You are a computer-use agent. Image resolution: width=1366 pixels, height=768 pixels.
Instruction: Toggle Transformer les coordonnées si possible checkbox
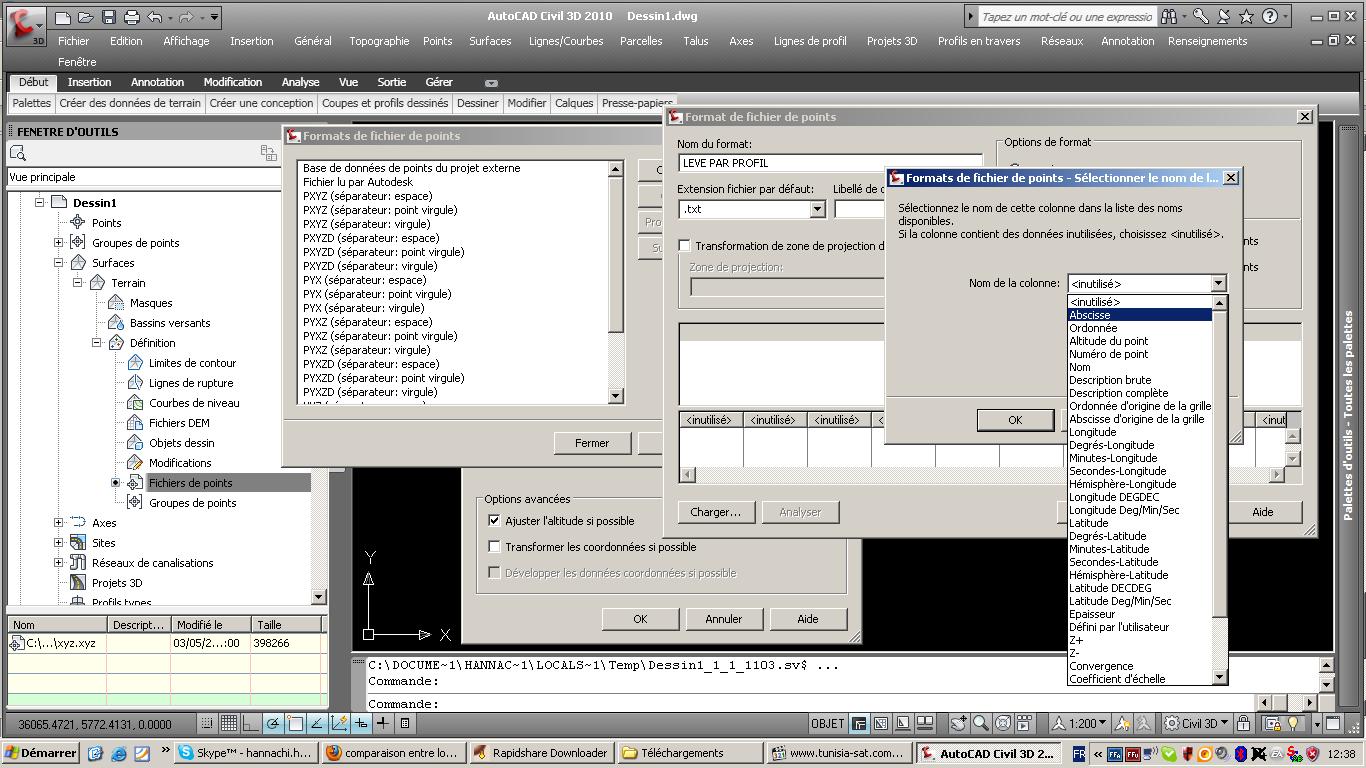pyautogui.click(x=494, y=547)
